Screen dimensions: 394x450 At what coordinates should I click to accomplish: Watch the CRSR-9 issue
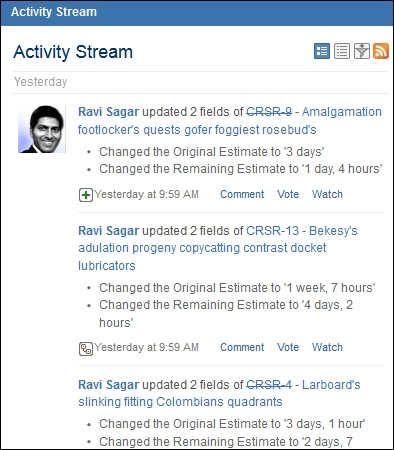click(327, 194)
